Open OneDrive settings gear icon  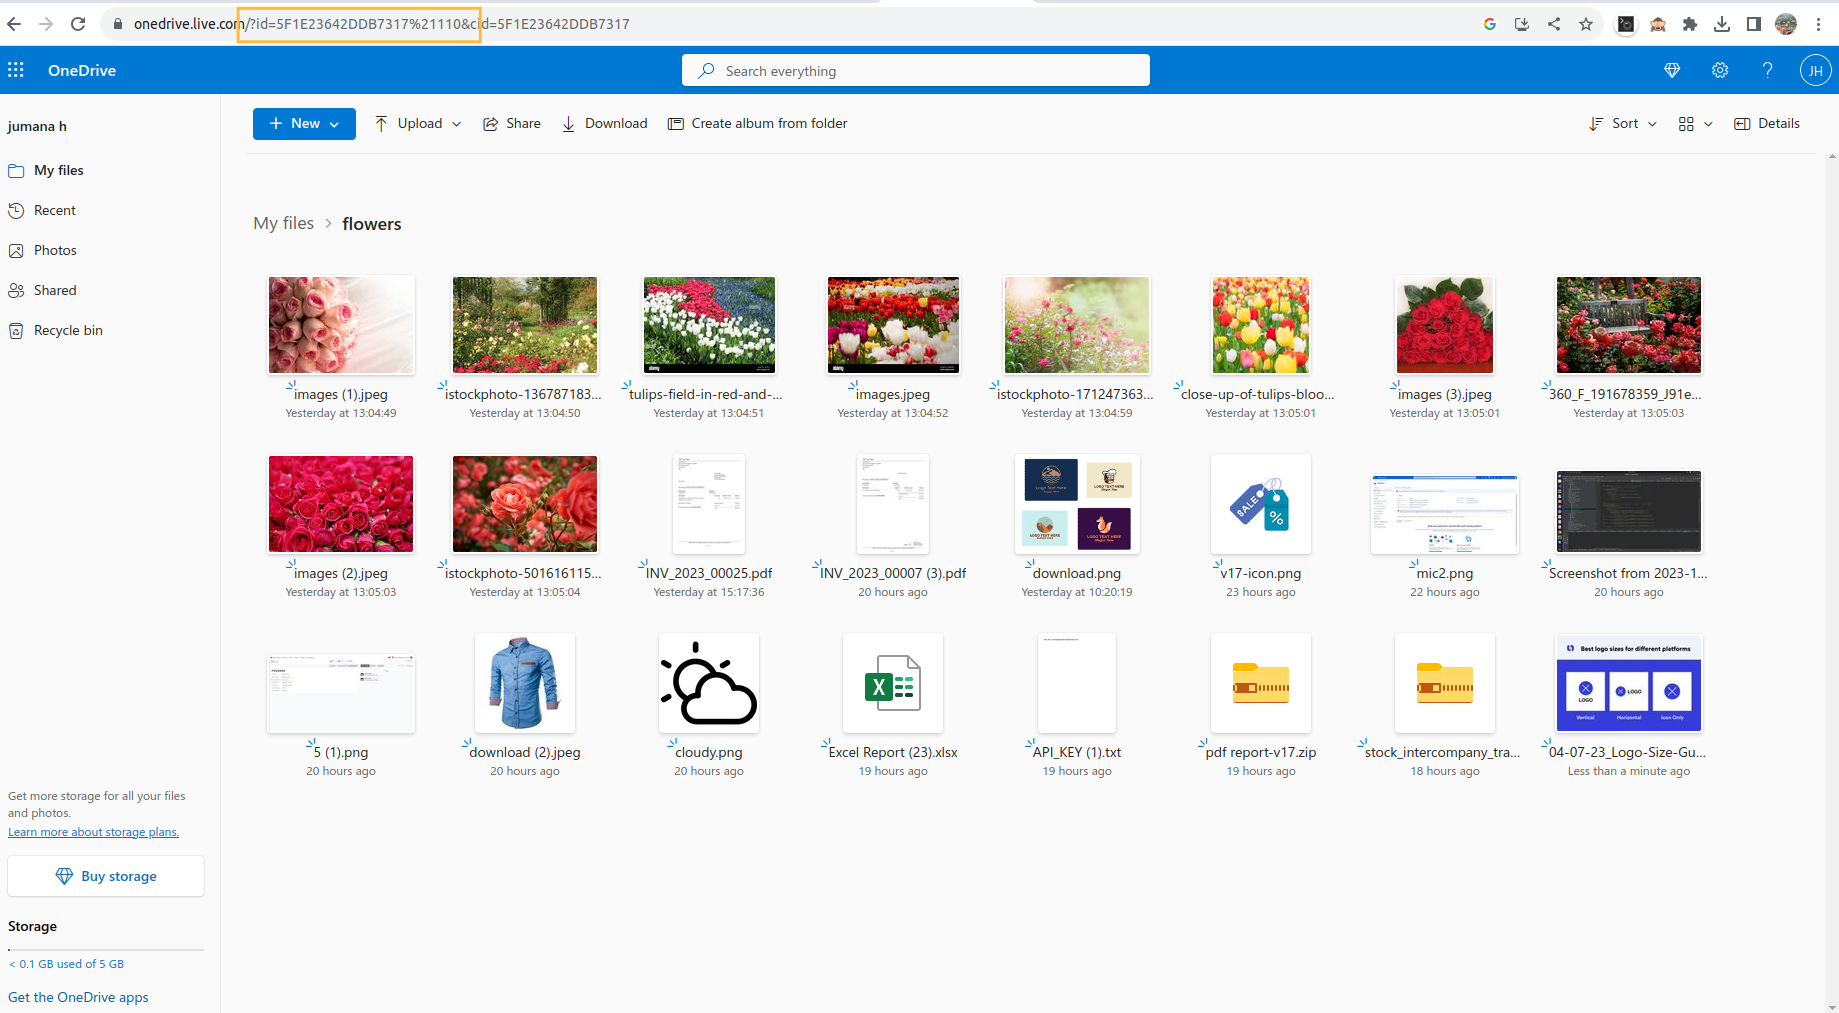pyautogui.click(x=1719, y=70)
